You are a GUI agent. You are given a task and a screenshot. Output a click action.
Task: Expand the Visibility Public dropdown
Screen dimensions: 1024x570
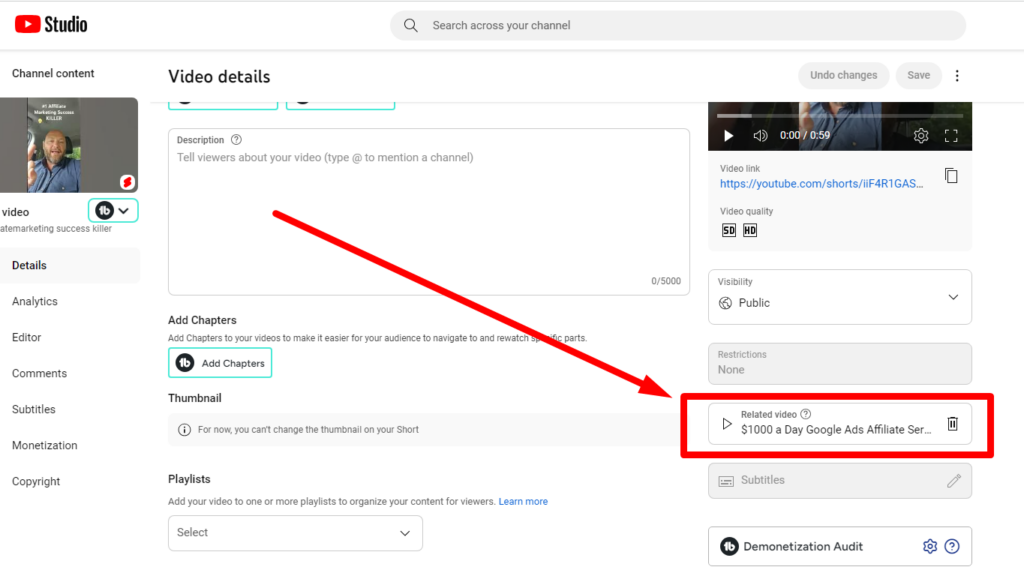pyautogui.click(x=840, y=297)
